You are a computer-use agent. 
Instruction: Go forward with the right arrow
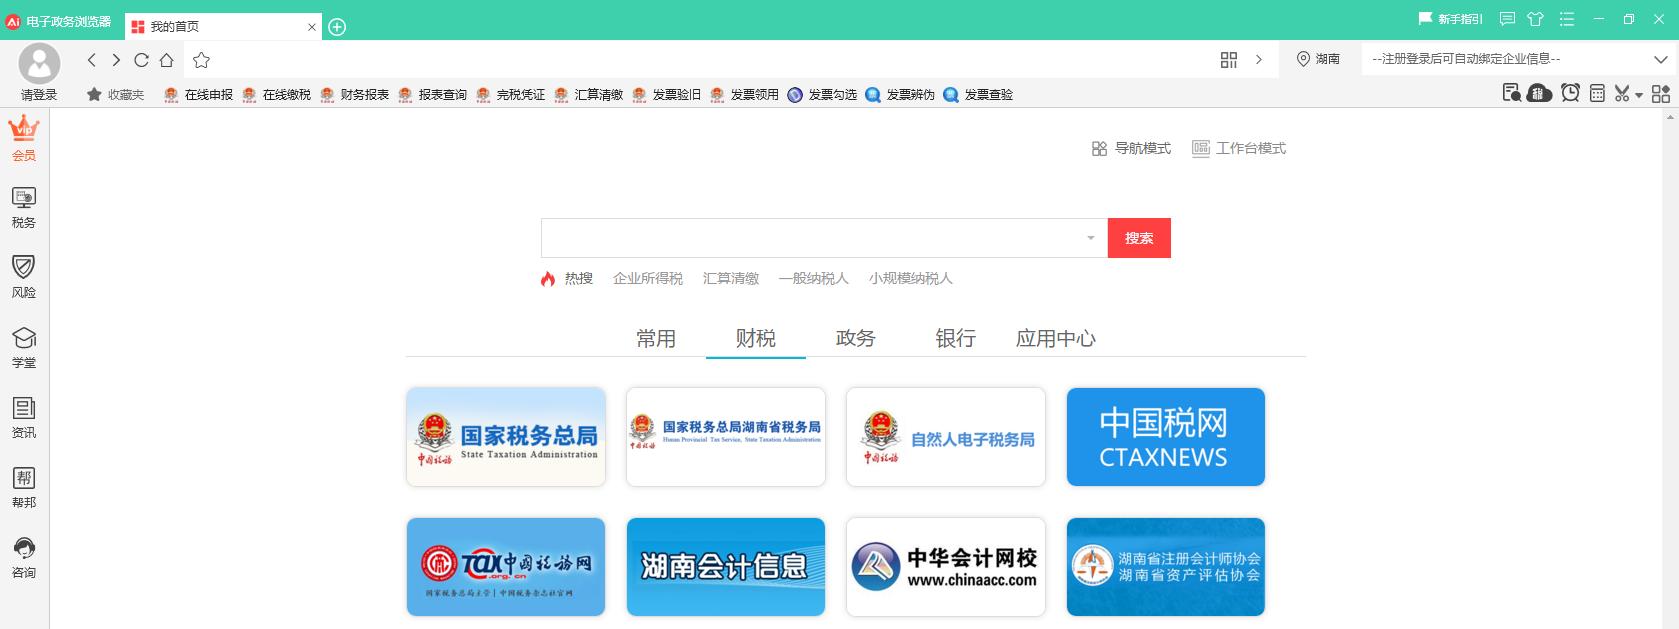[x=116, y=60]
